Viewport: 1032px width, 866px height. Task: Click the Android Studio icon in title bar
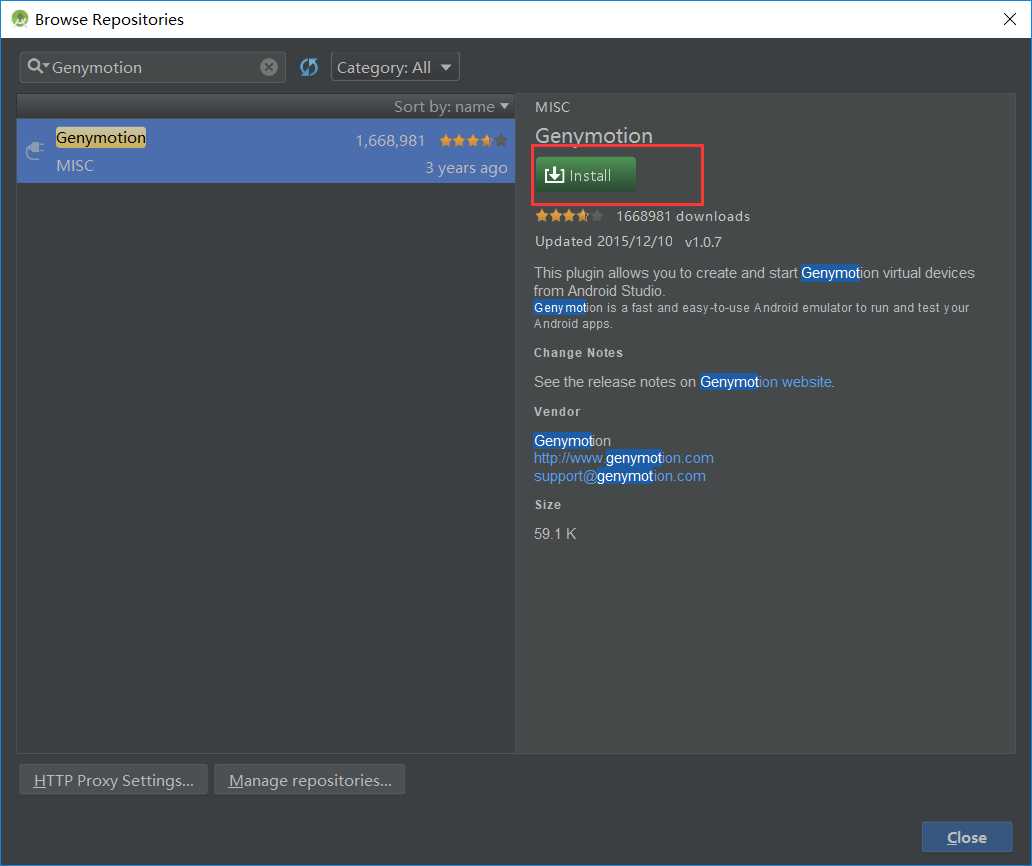click(20, 19)
